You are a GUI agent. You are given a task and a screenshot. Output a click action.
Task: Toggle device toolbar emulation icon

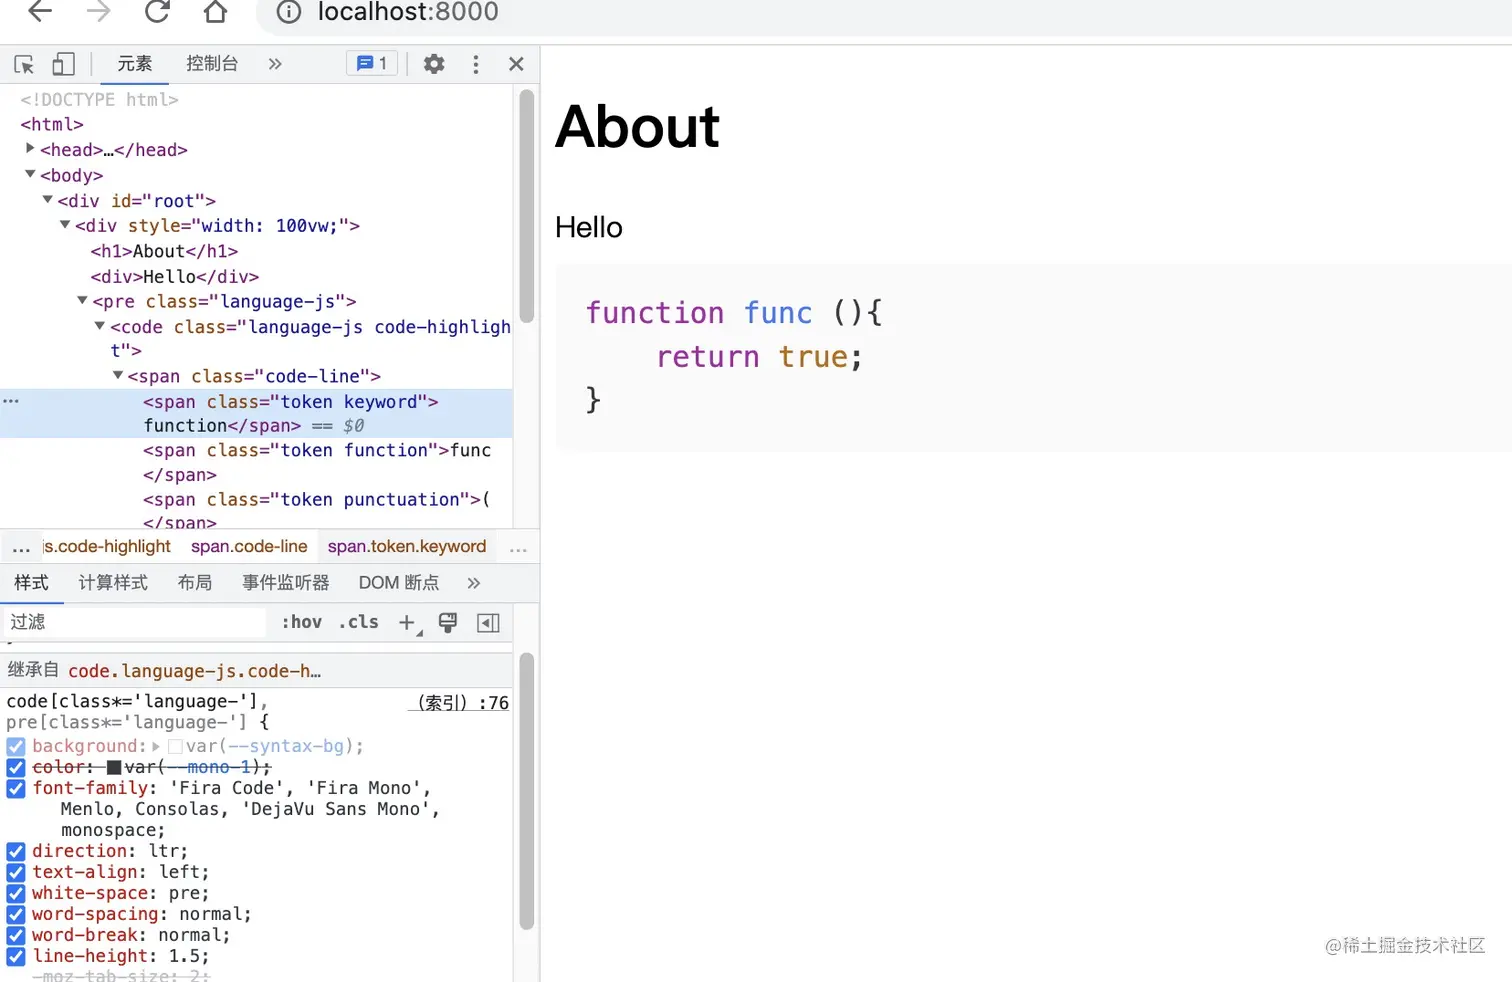(x=63, y=65)
